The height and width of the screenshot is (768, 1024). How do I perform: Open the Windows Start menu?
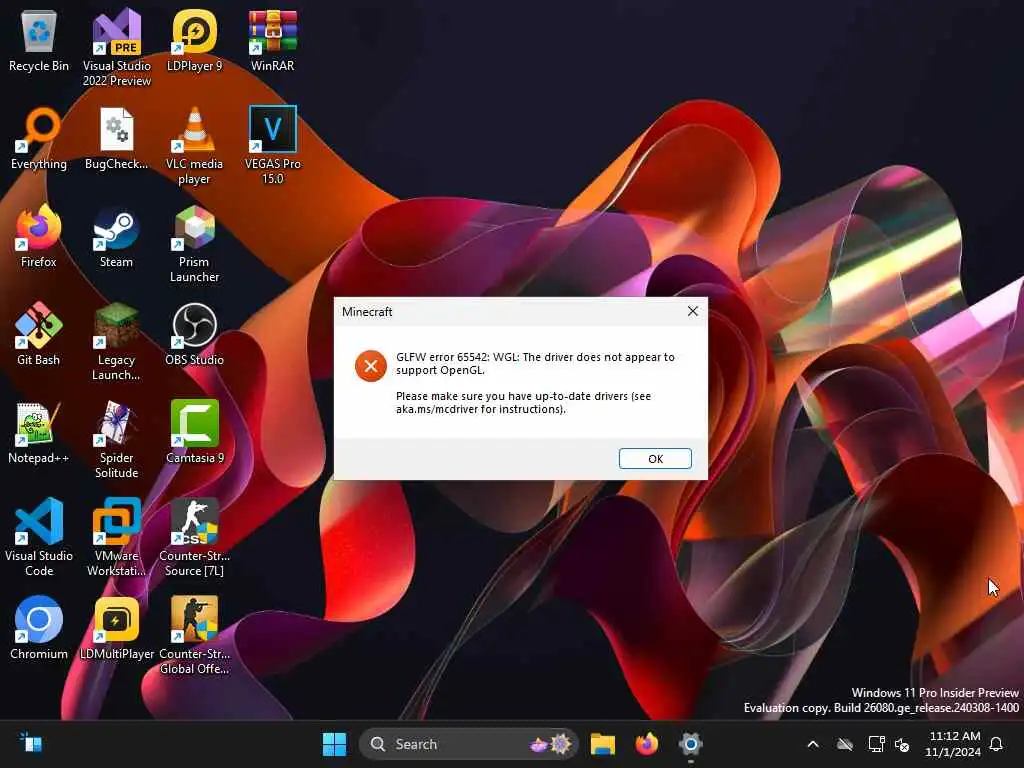[x=334, y=744]
